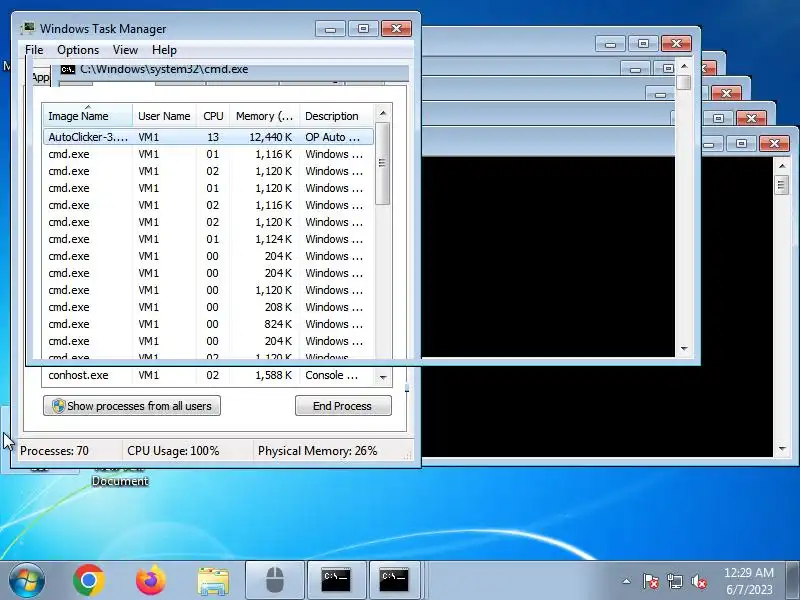Select the conhost.exe process row

[x=209, y=375]
